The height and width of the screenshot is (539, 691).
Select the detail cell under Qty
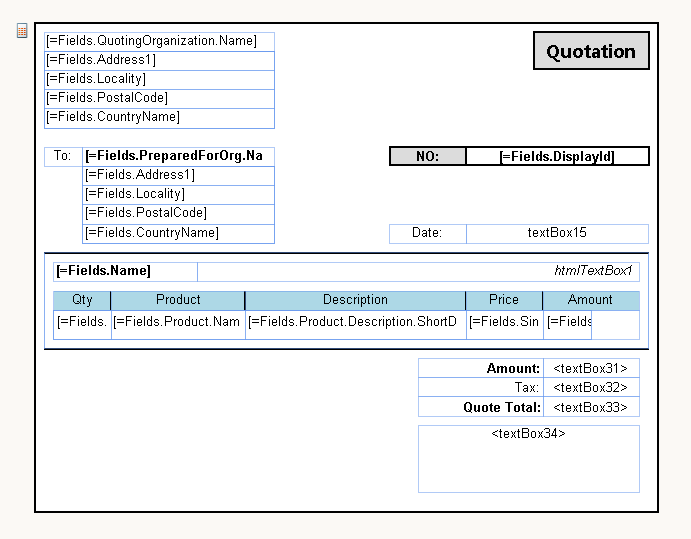(x=82, y=325)
